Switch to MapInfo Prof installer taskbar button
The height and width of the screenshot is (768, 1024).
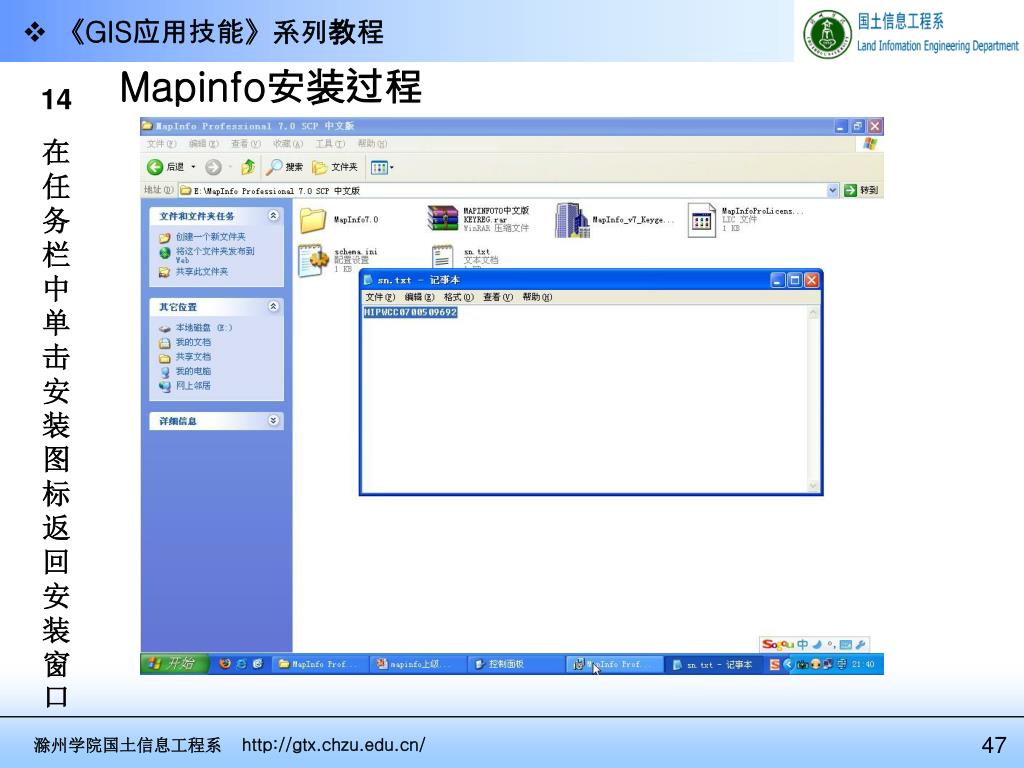[614, 664]
